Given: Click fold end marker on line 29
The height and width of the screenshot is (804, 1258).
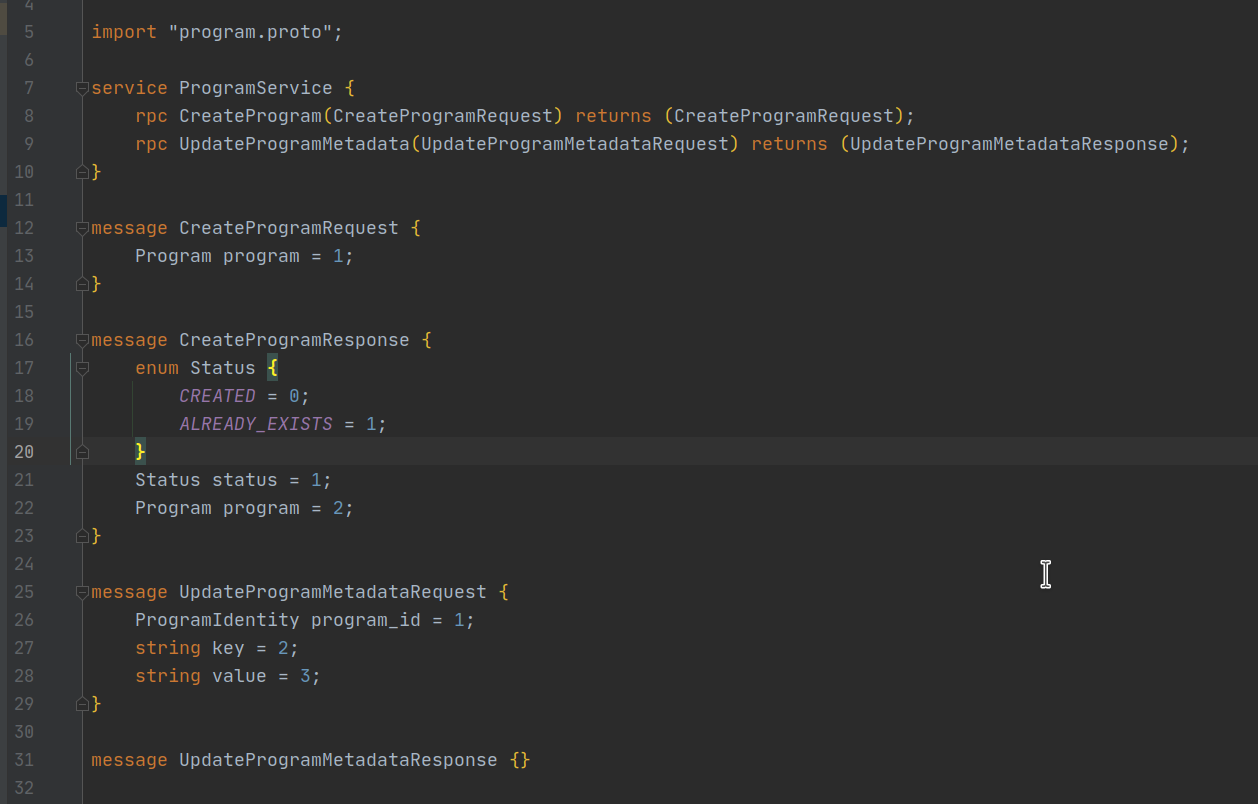Looking at the screenshot, I should pyautogui.click(x=82, y=704).
